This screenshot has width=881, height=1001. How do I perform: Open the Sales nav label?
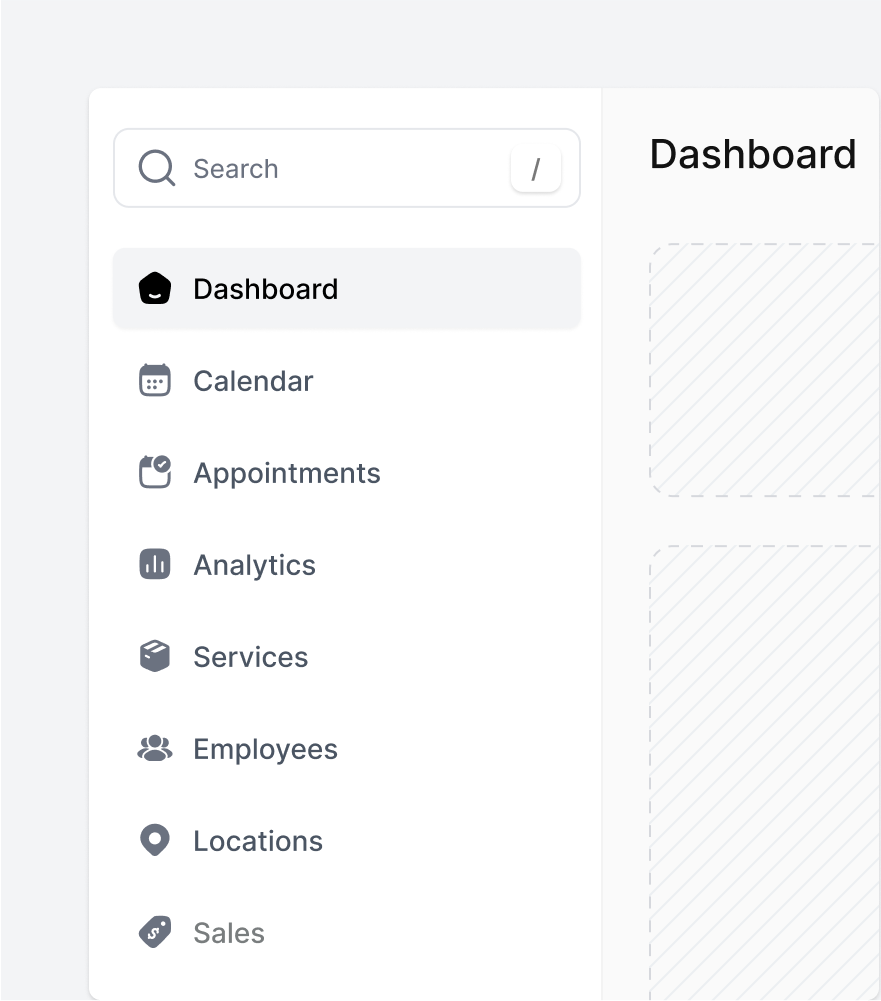(x=229, y=933)
